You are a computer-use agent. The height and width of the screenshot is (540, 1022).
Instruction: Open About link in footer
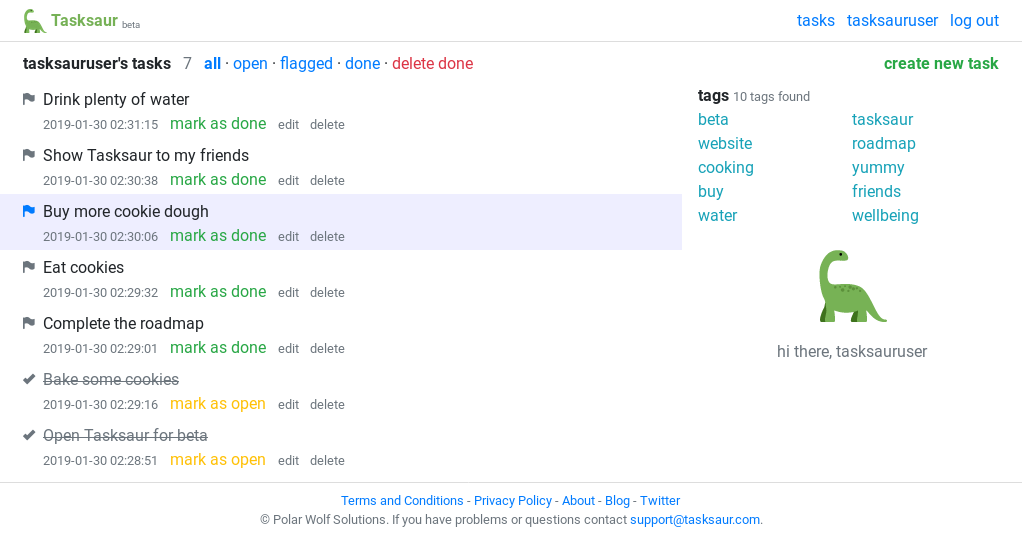point(578,501)
